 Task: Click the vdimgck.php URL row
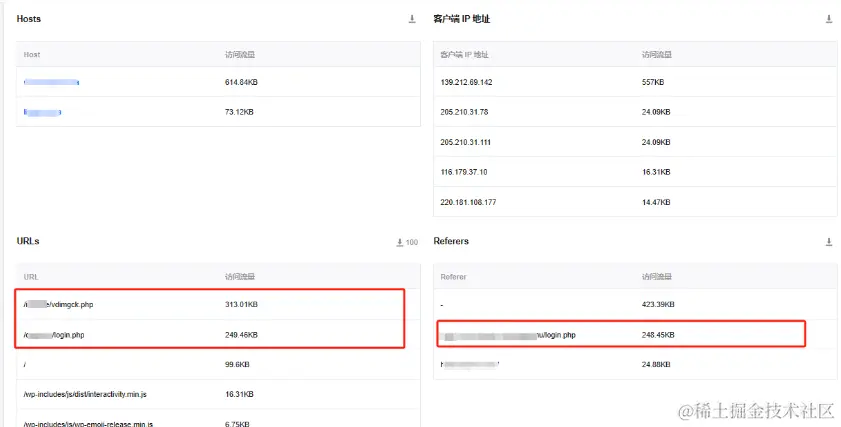[x=218, y=305]
